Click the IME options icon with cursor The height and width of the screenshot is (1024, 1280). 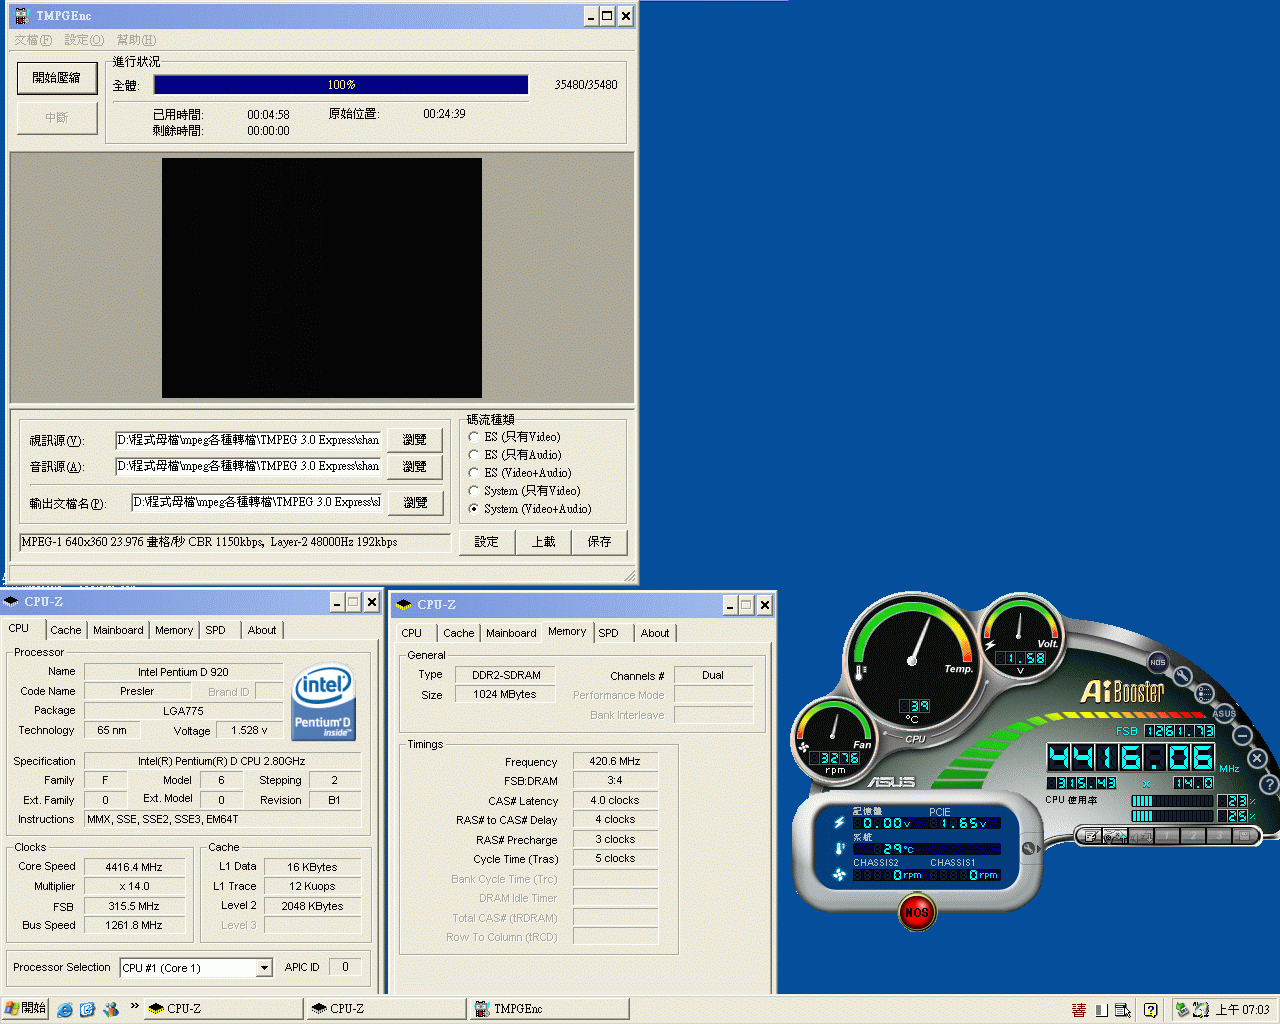click(x=1123, y=1010)
